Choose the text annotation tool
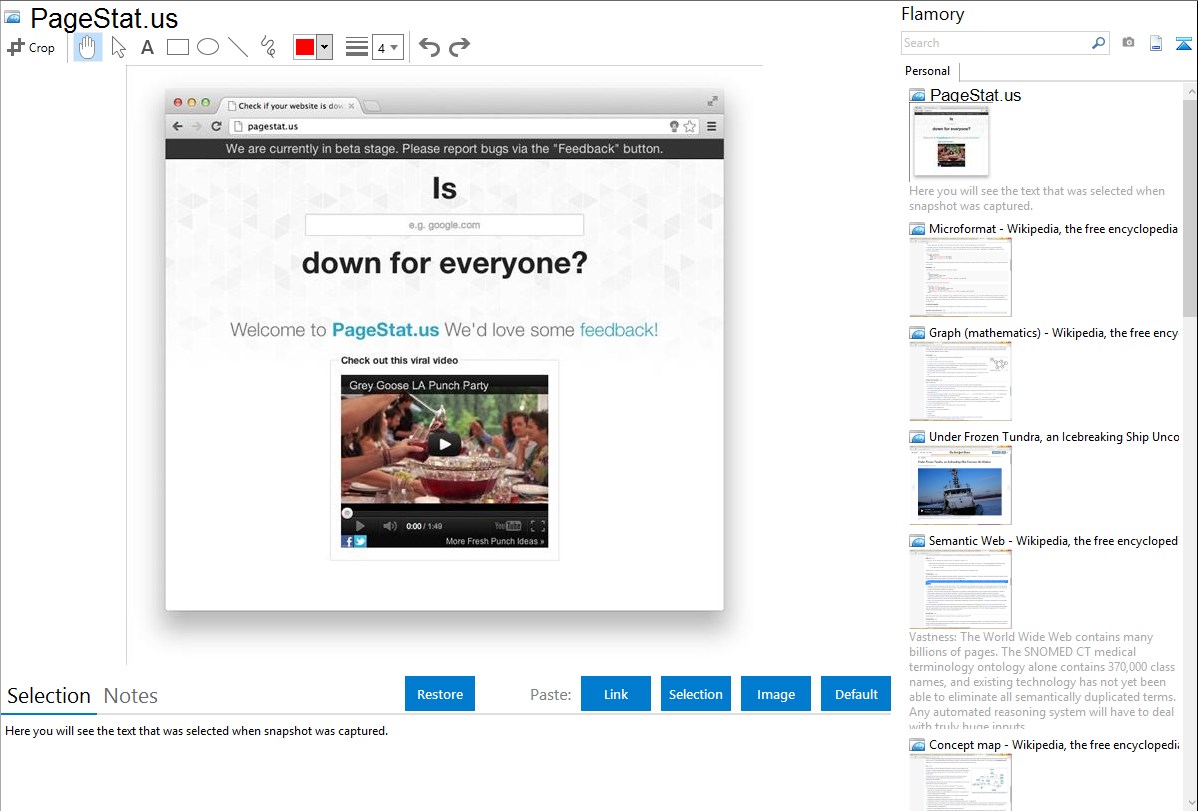 [147, 47]
